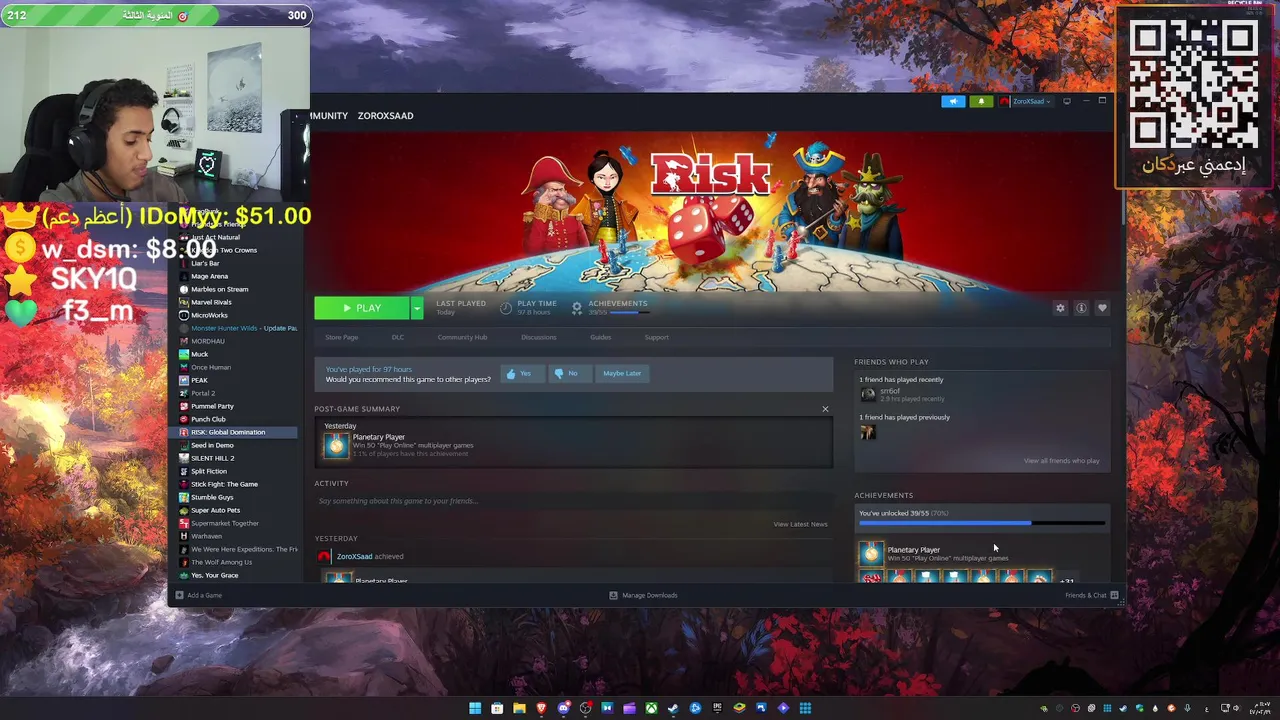This screenshot has width=1280, height=720.
Task: Select Portal 2 in the library list
Action: [x=203, y=393]
